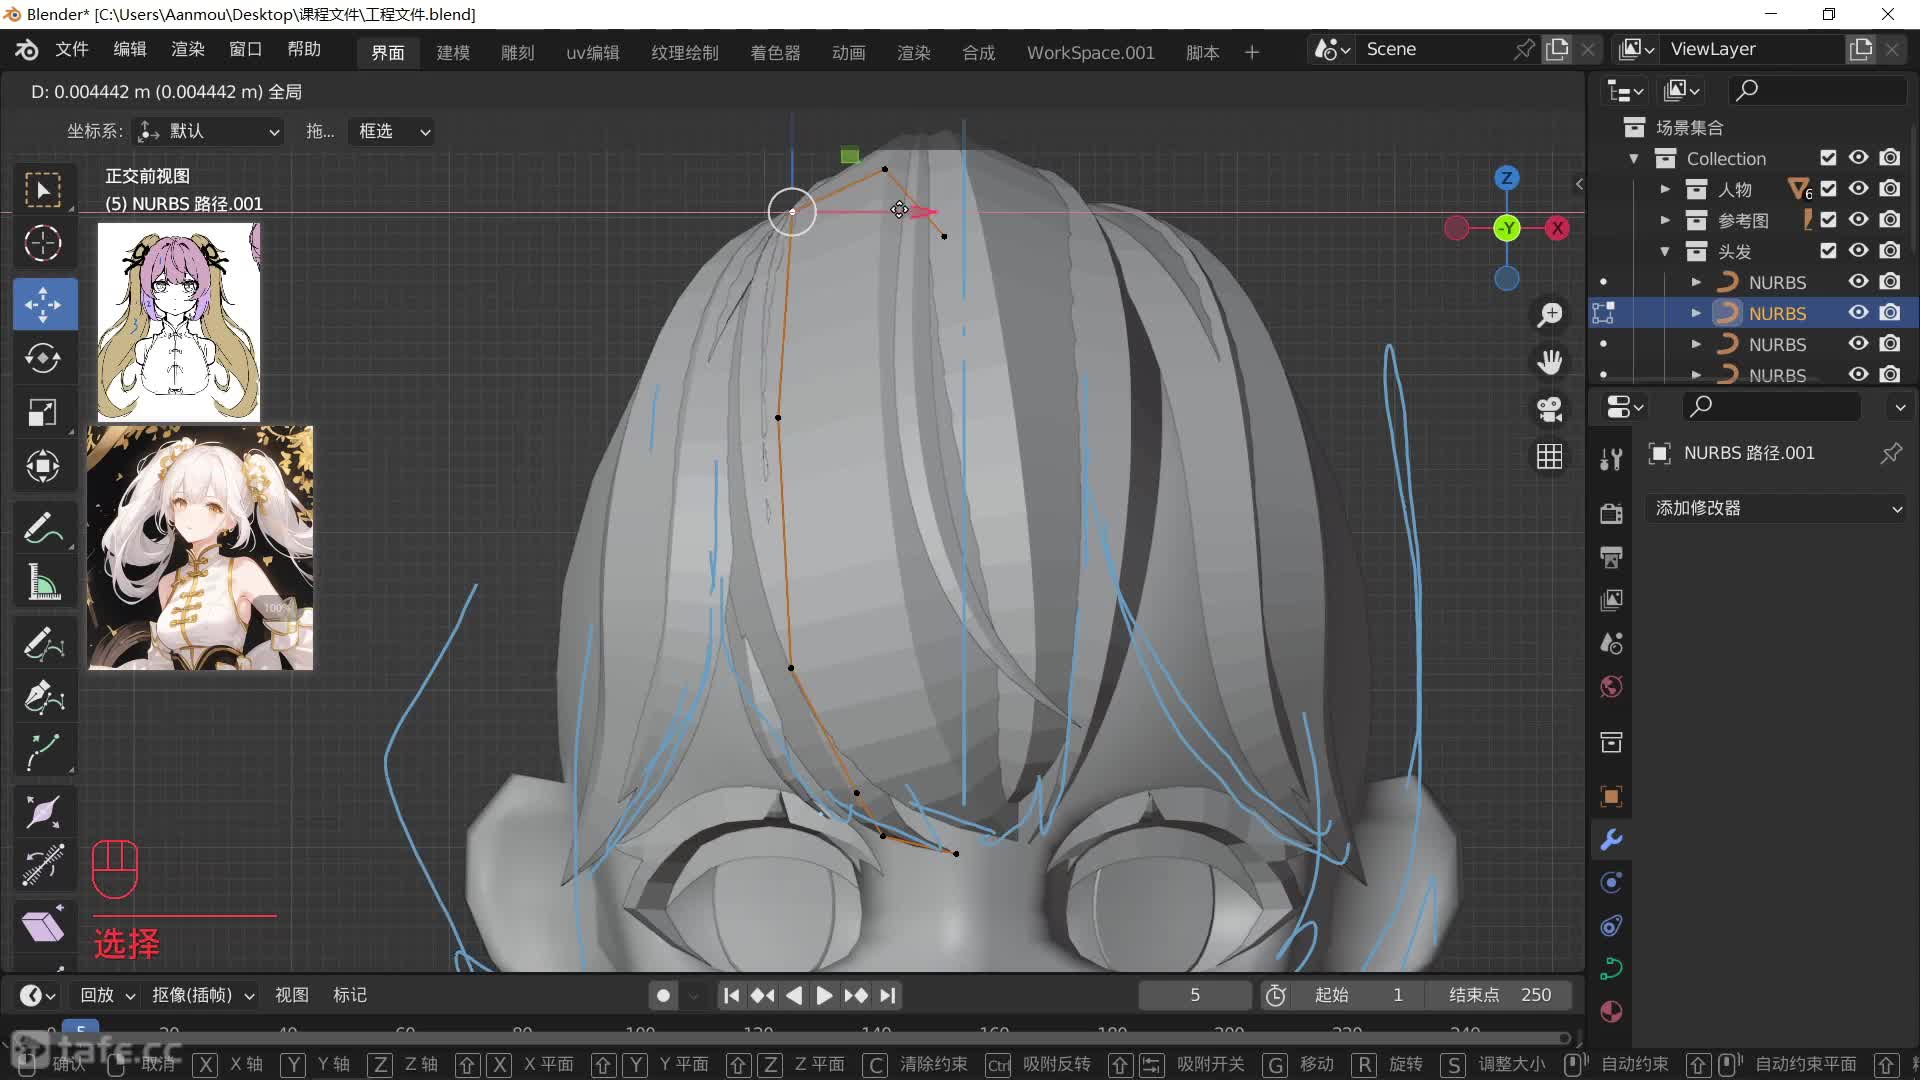Open the Physics properties tab
The height and width of the screenshot is (1080, 1920).
(1611, 926)
